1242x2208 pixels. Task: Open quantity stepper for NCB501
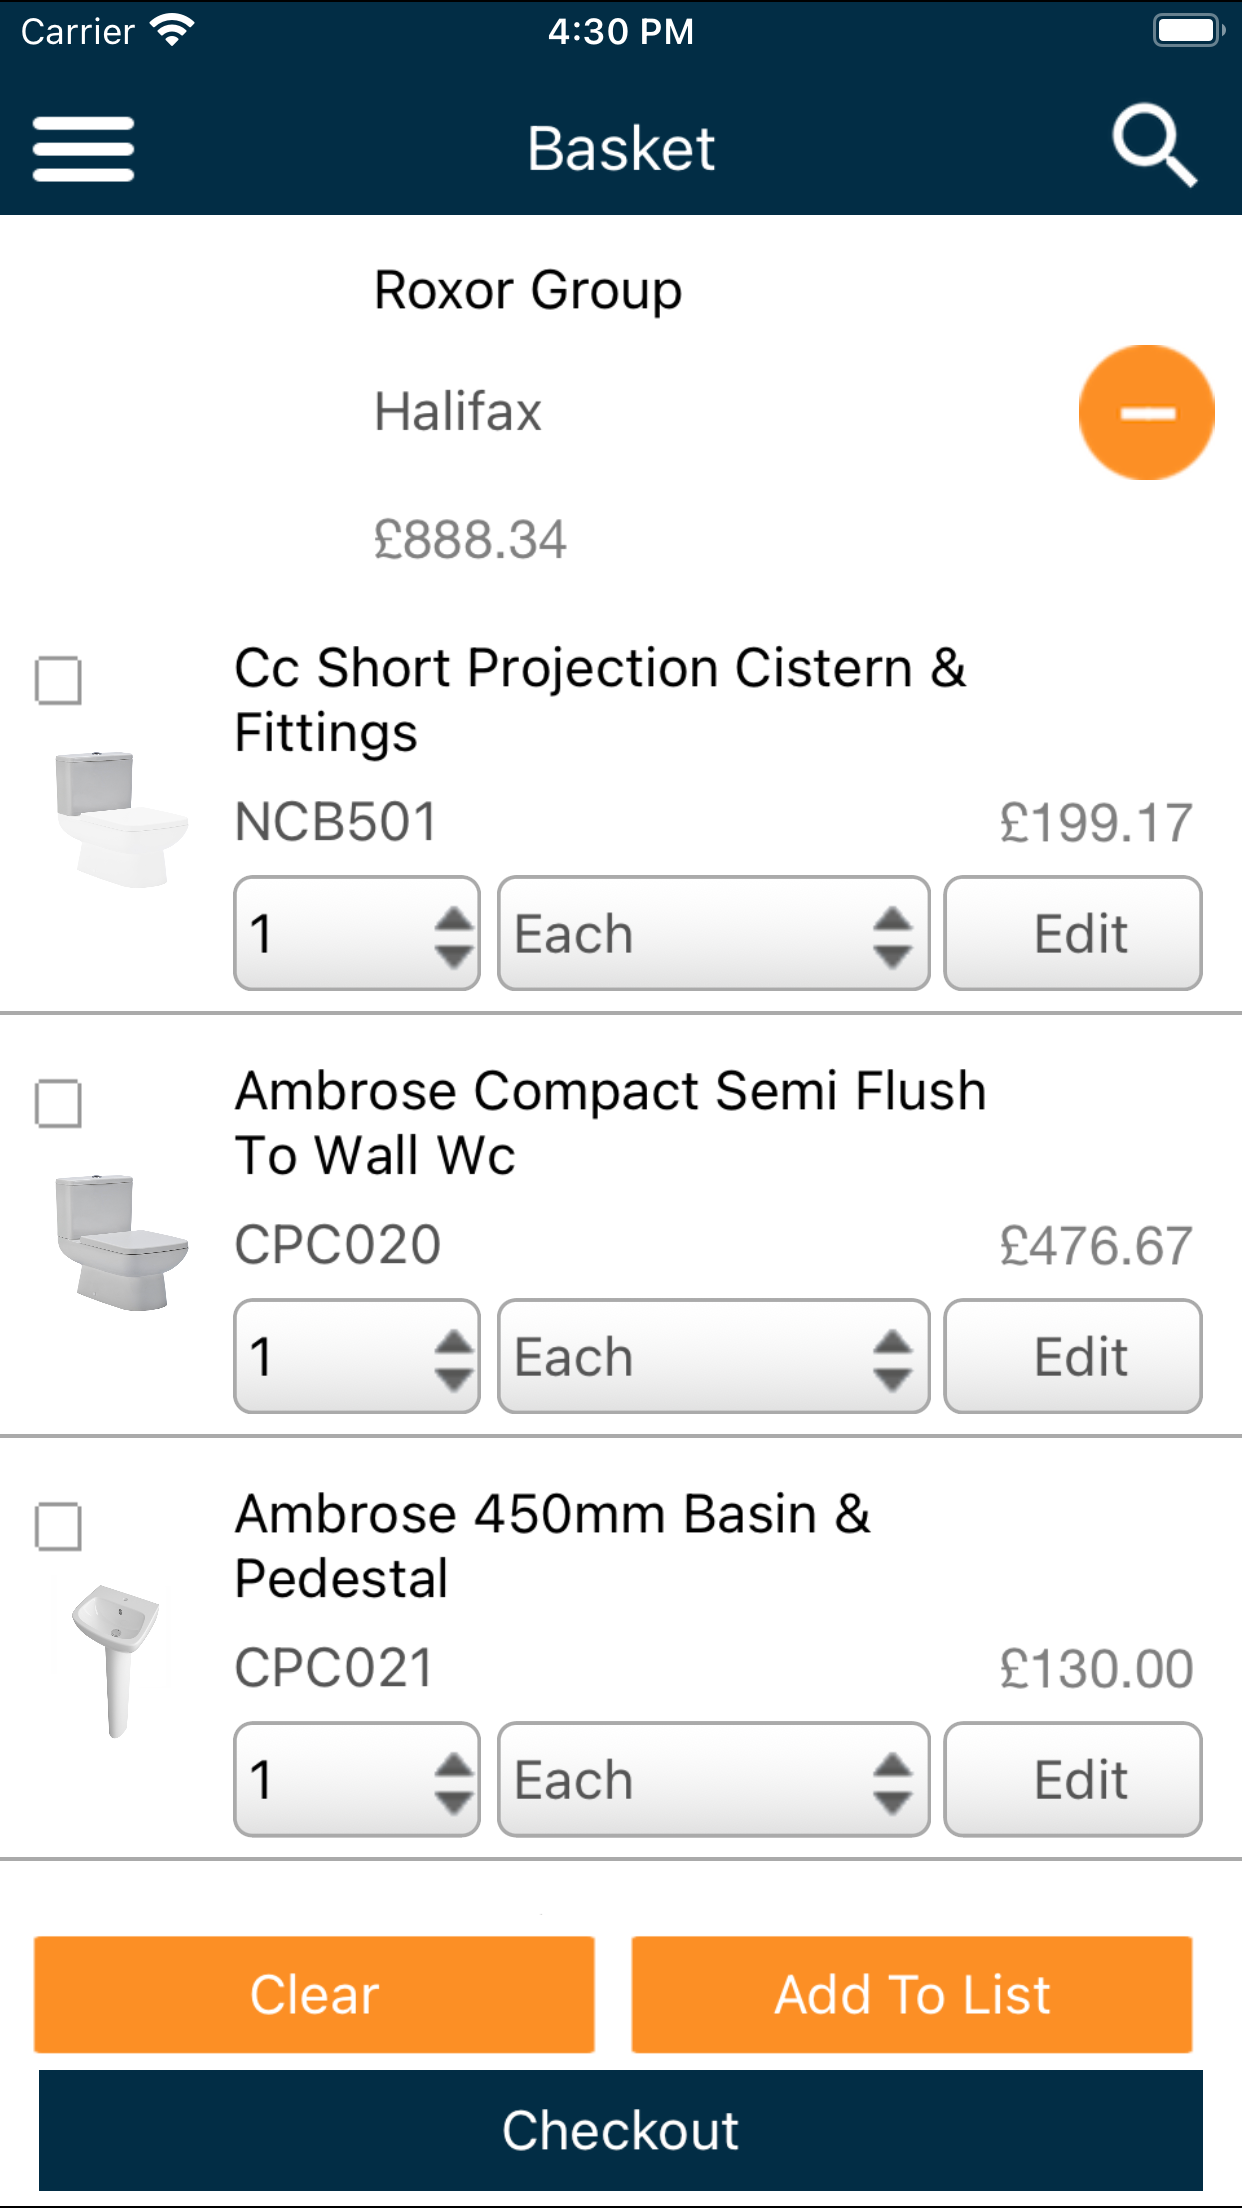357,933
